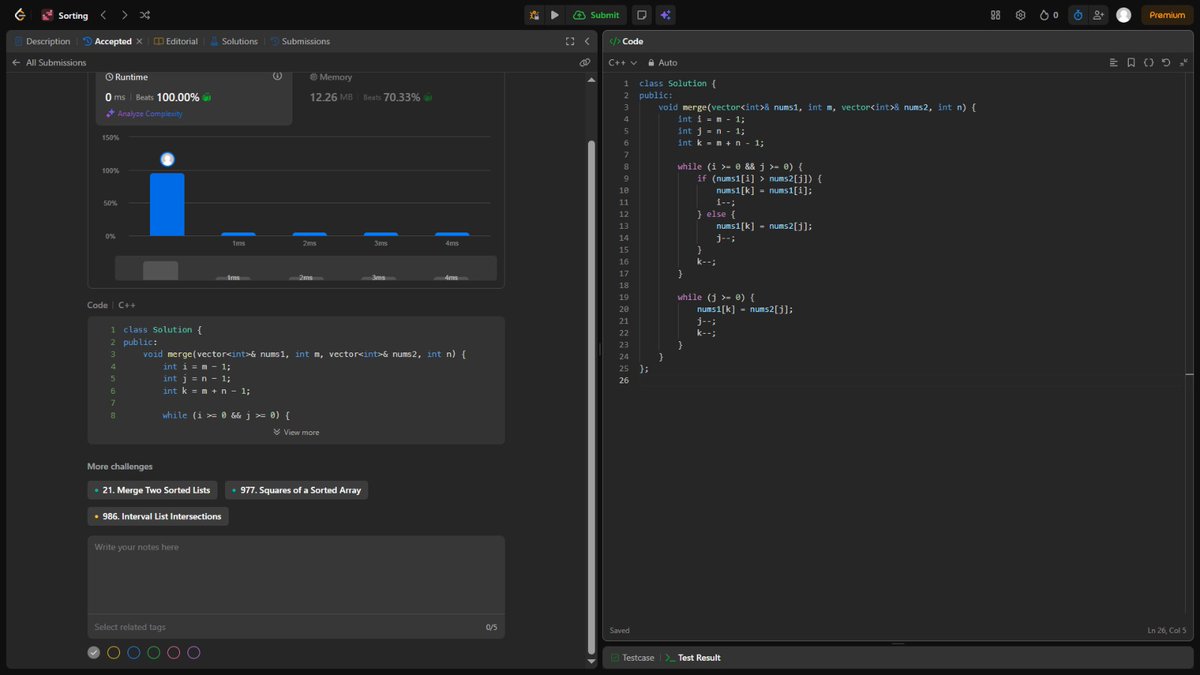Viewport: 1200px width, 675px height.
Task: Select the Code panel tab
Action: [x=626, y=41]
